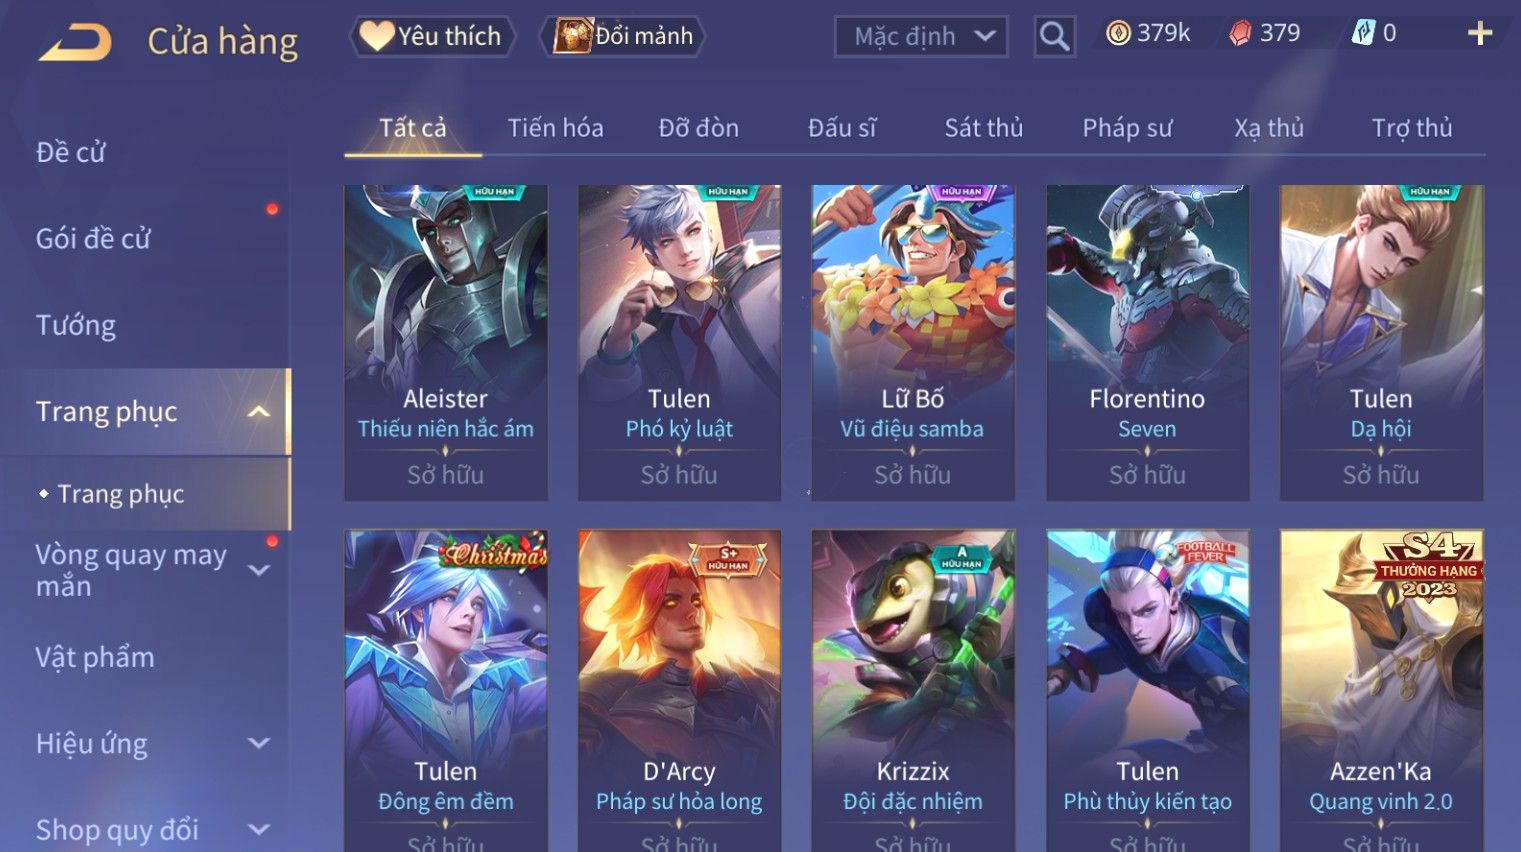
Task: Tap the blue voucher currency icon
Action: [x=1363, y=33]
